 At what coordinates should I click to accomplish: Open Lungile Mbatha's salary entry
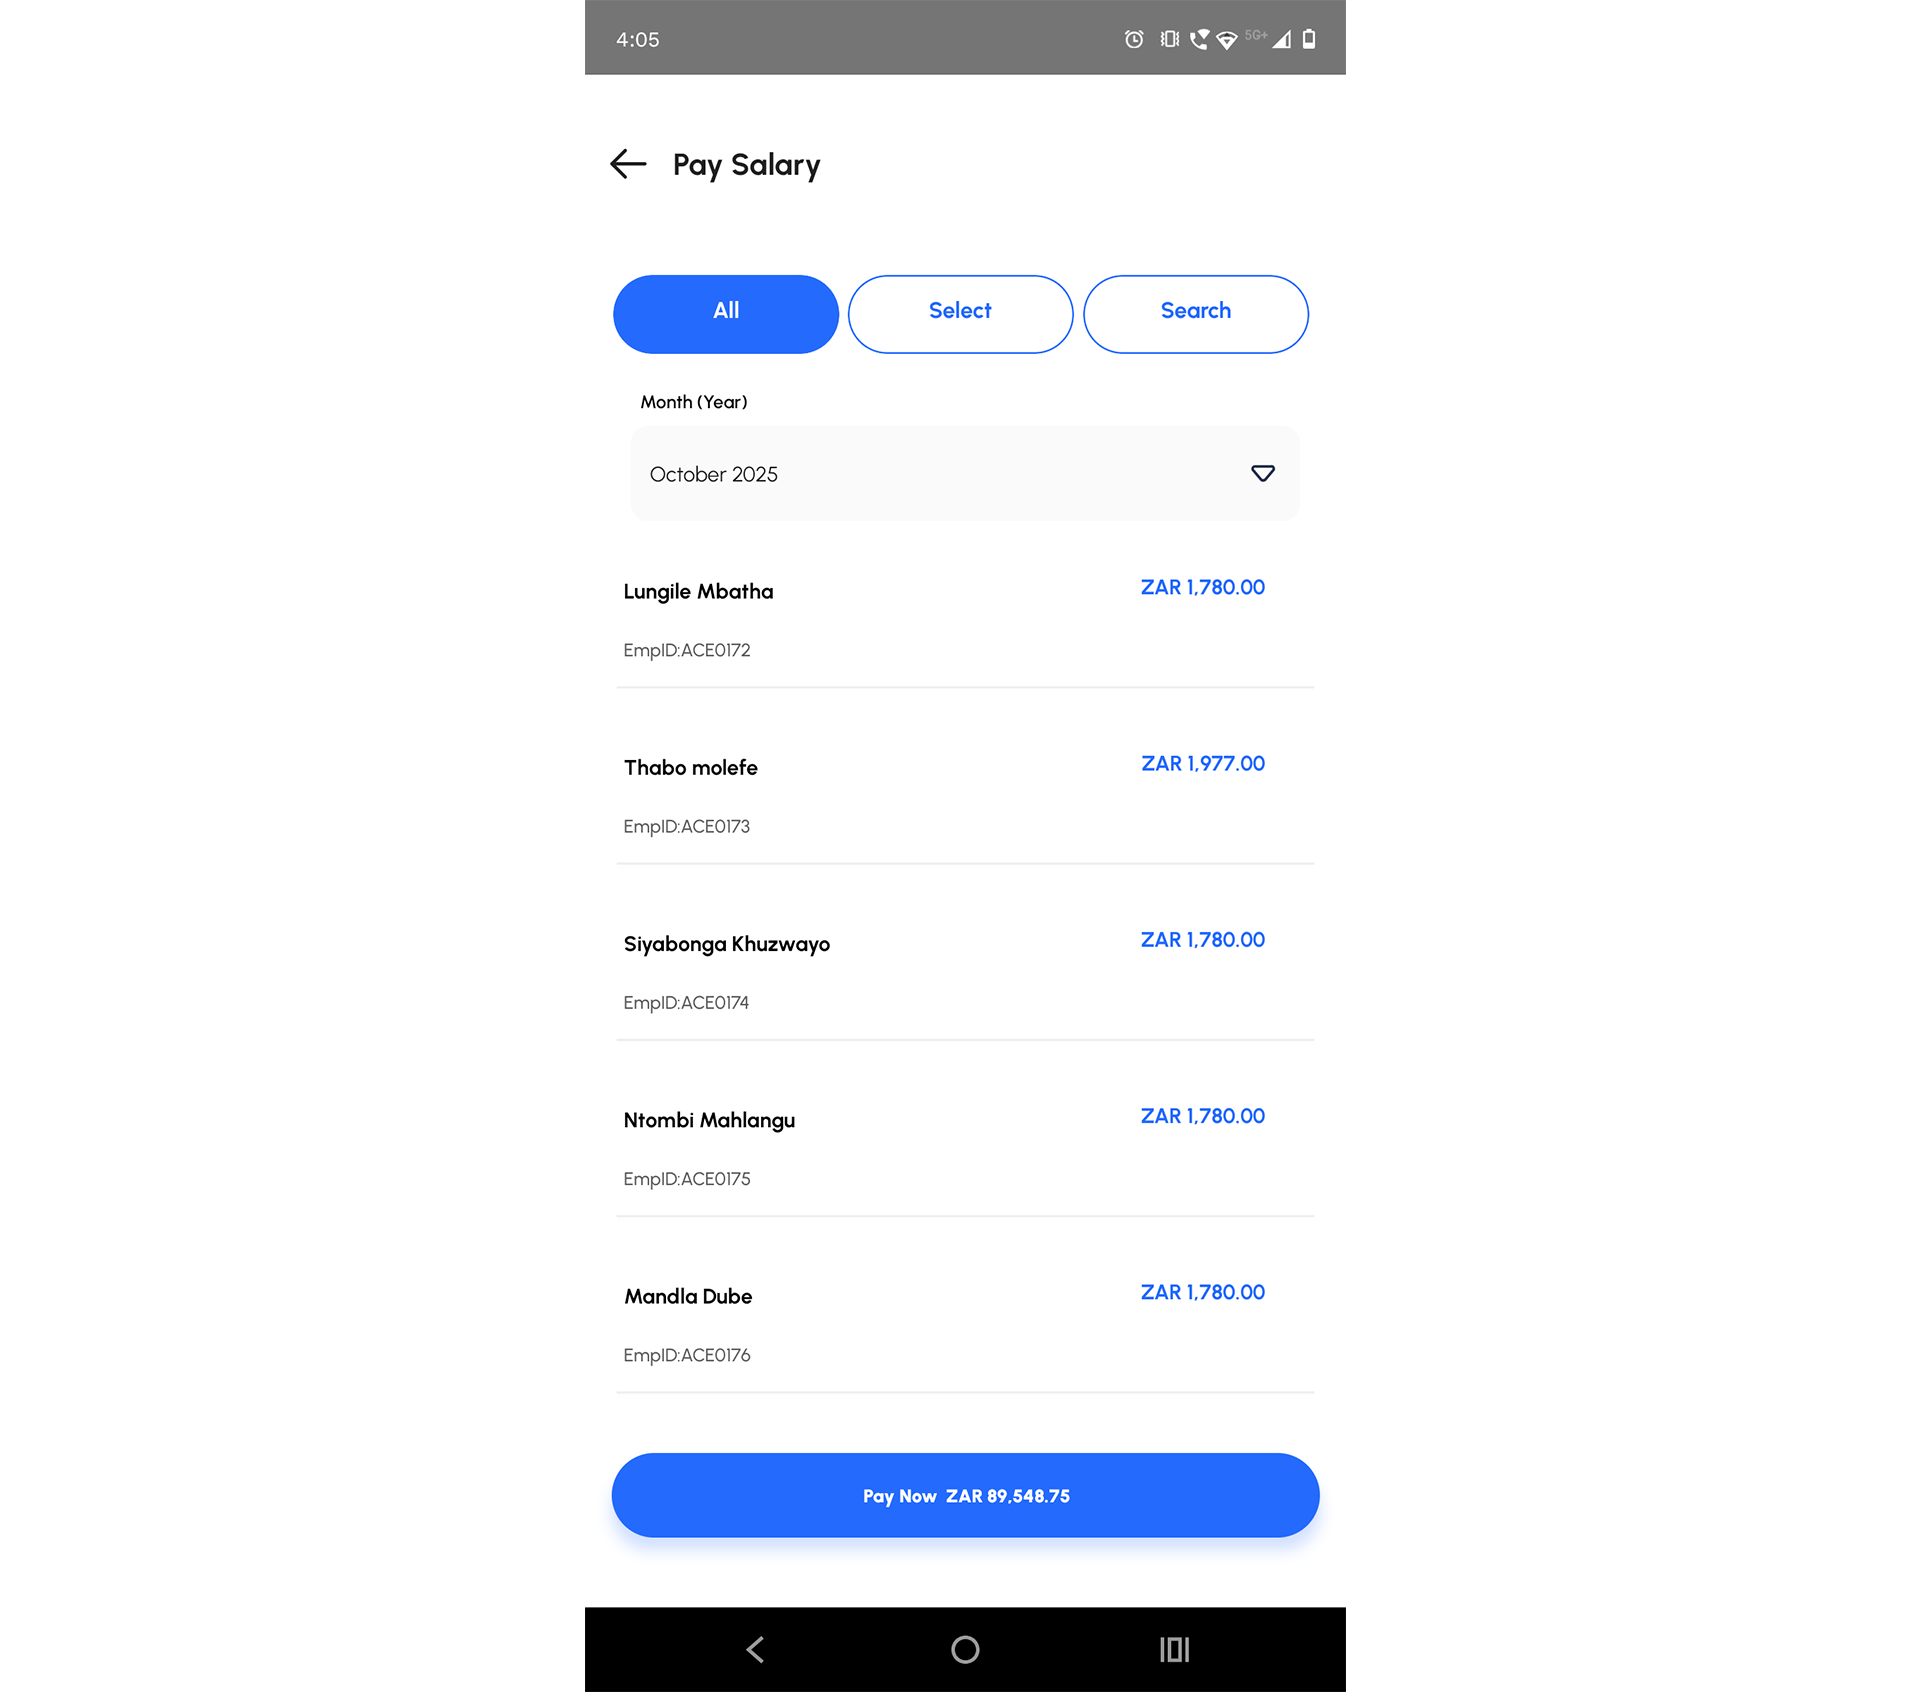(x=965, y=618)
